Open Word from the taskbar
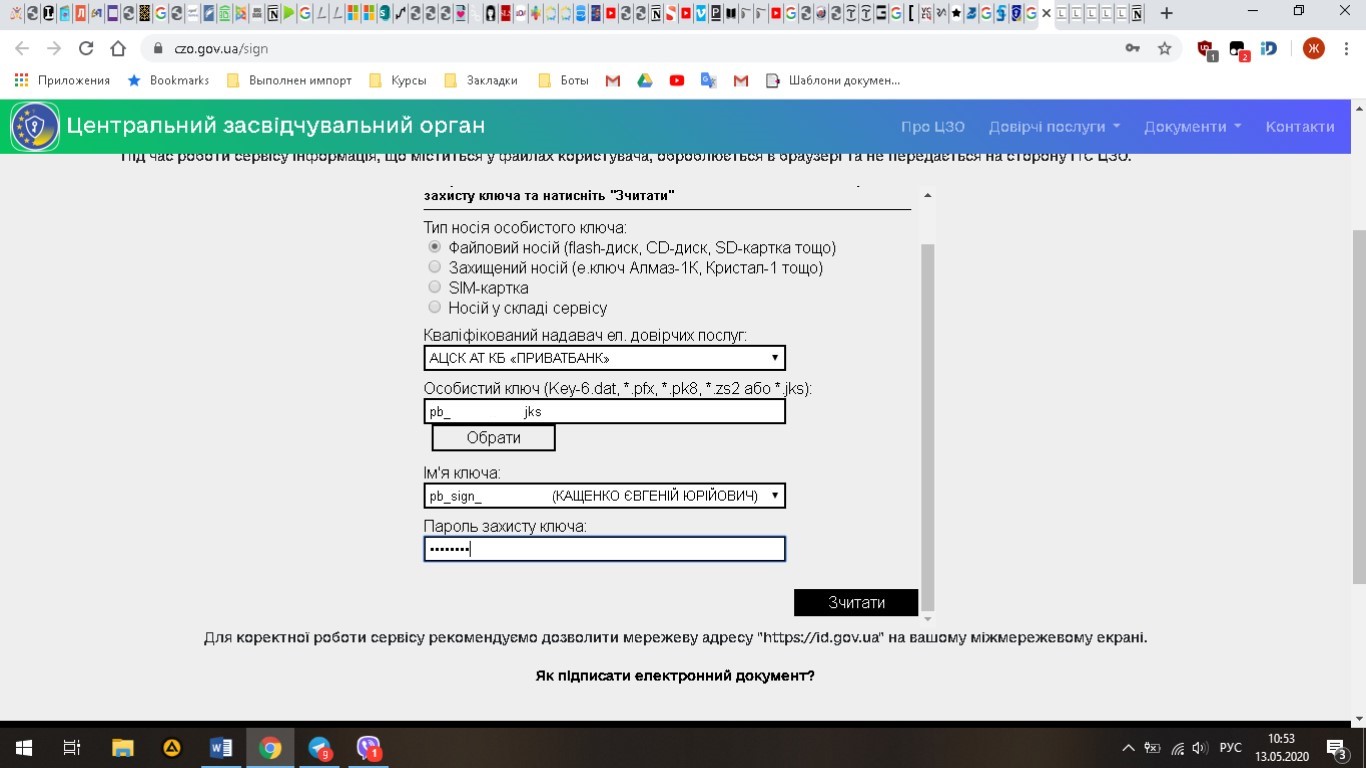1366x768 pixels. coord(221,747)
